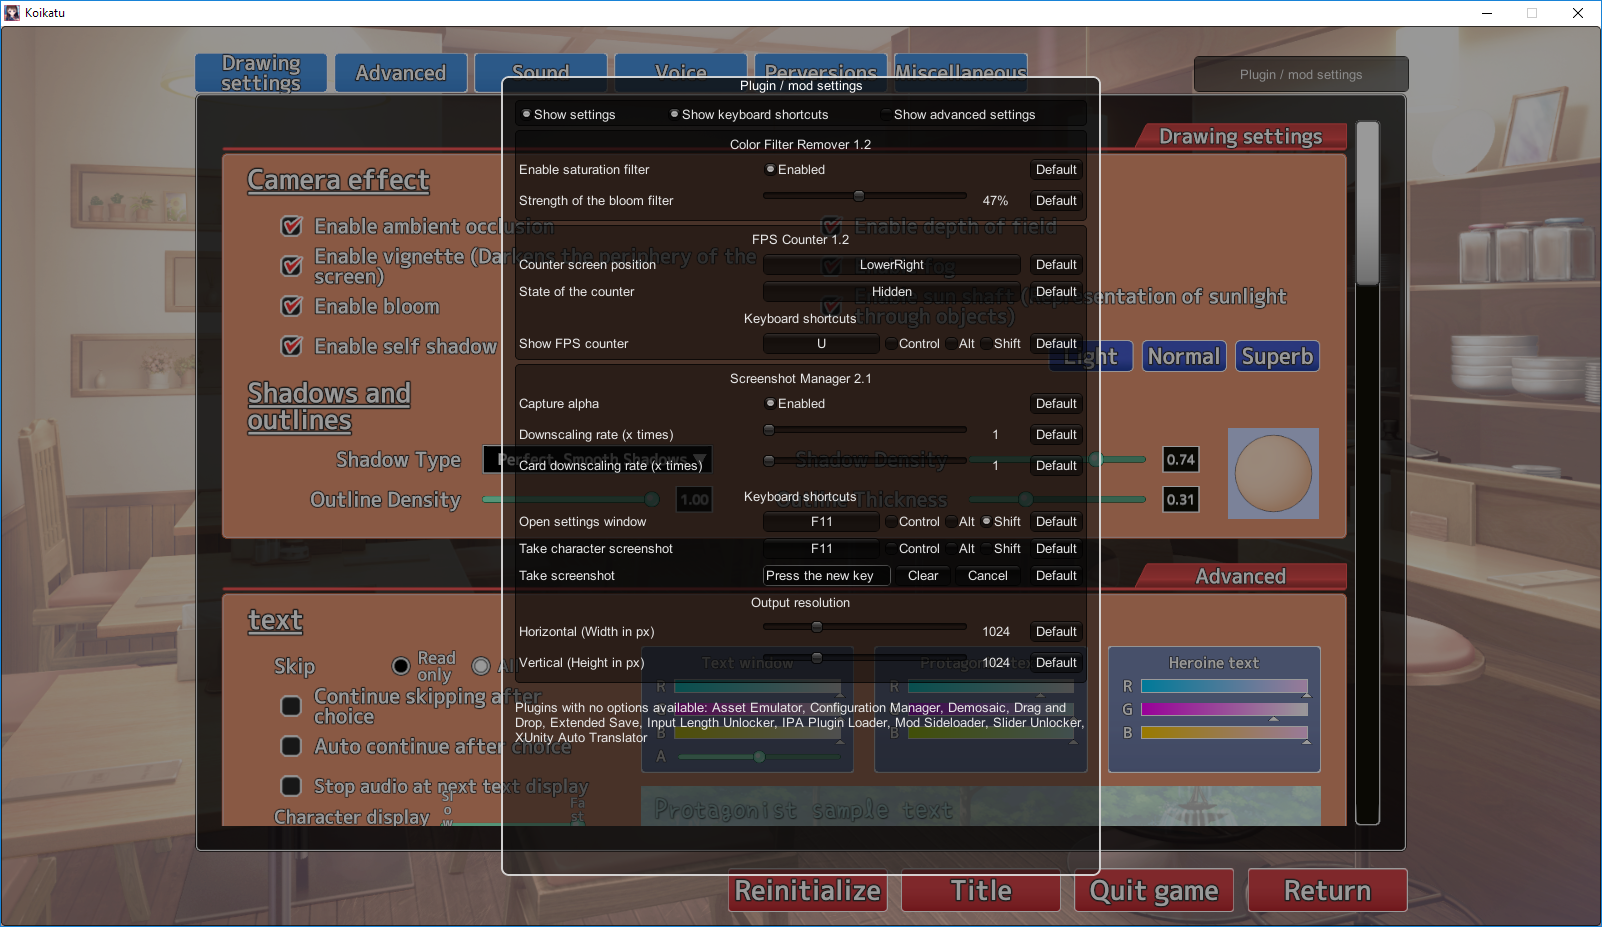Screen dimensions: 1602x927
Task: Toggle Control modifier for Show FPS counter
Action: [x=912, y=344]
